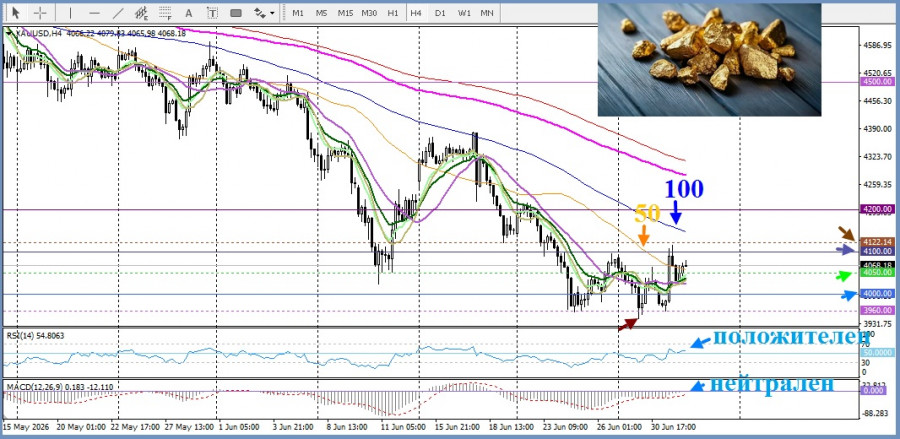Click the W1 weekly timeframe button

pyautogui.click(x=464, y=13)
